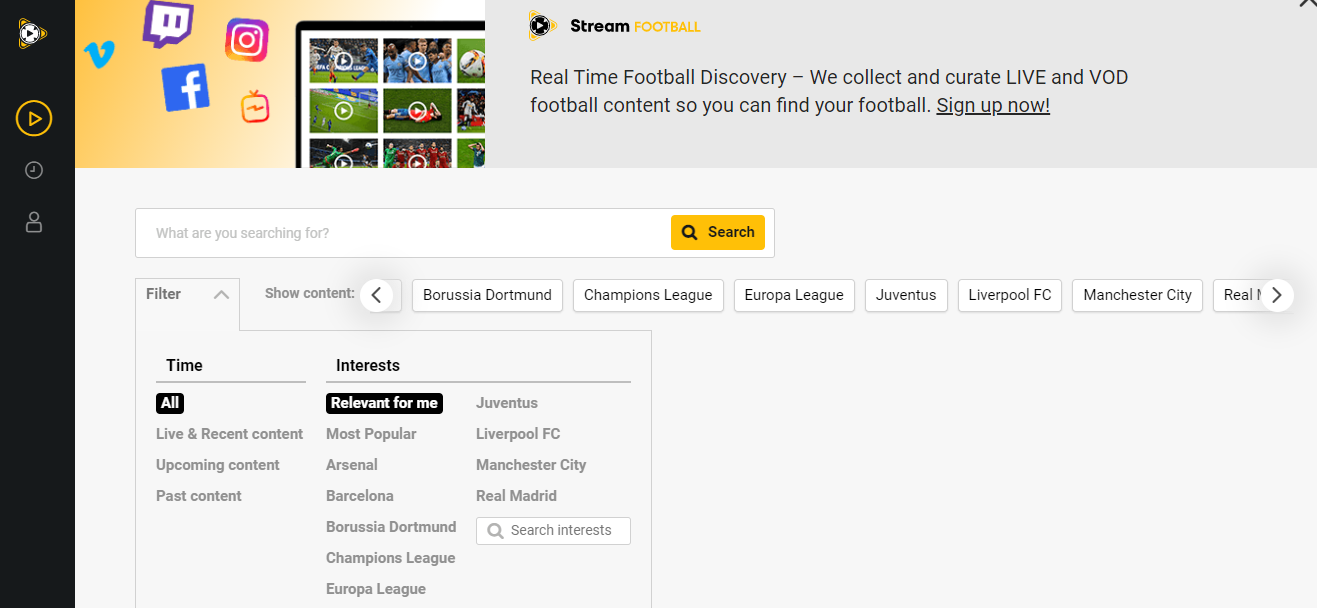Toggle Europa League in the Interests list
The width and height of the screenshot is (1317, 608).
click(376, 589)
